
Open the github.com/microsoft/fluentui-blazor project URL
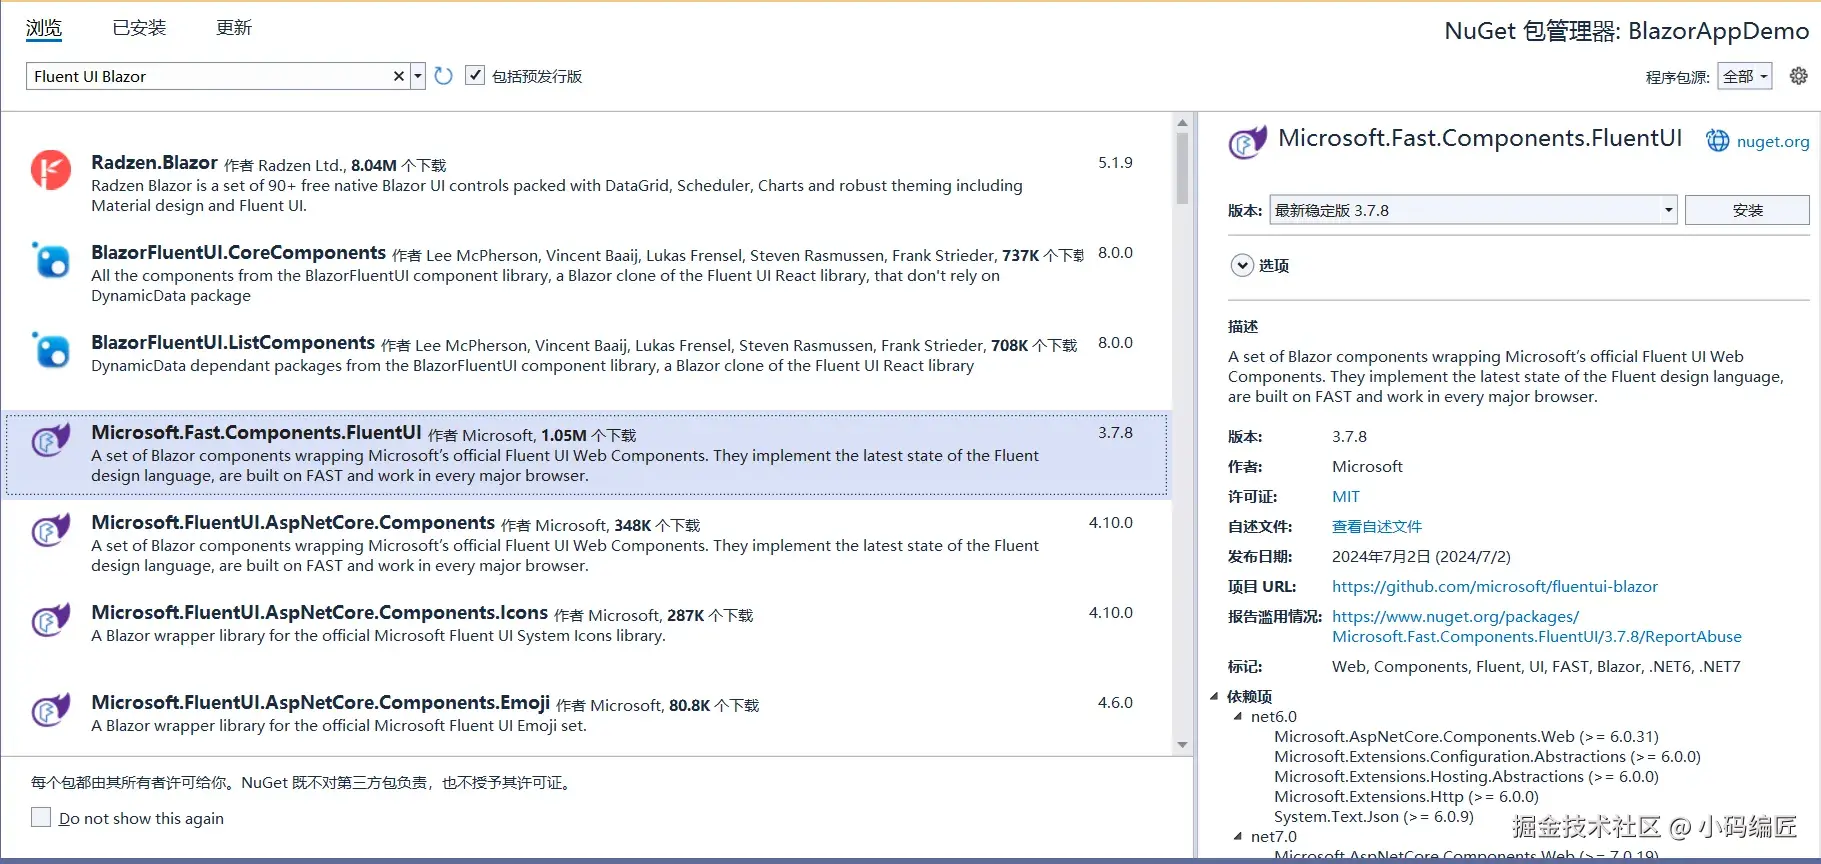click(x=1494, y=587)
